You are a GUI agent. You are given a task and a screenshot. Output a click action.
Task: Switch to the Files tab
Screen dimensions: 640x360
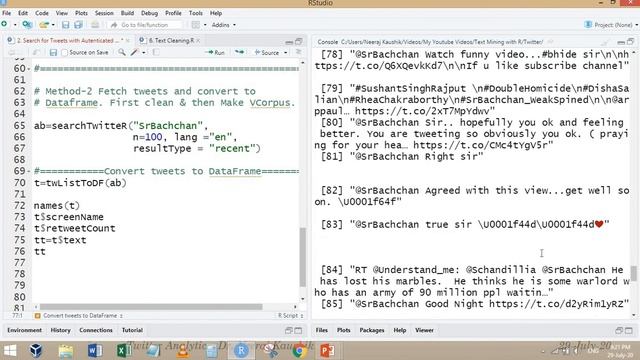pyautogui.click(x=322, y=330)
